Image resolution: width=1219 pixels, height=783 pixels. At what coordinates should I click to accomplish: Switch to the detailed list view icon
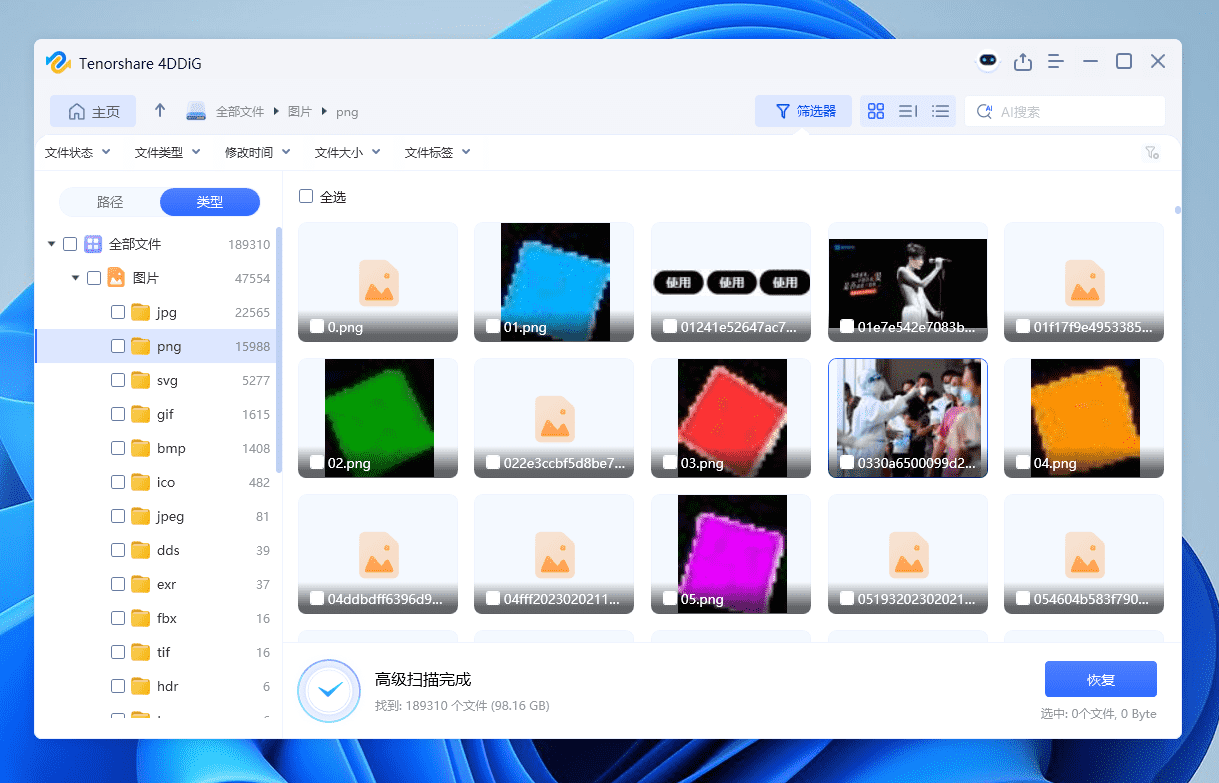click(940, 111)
